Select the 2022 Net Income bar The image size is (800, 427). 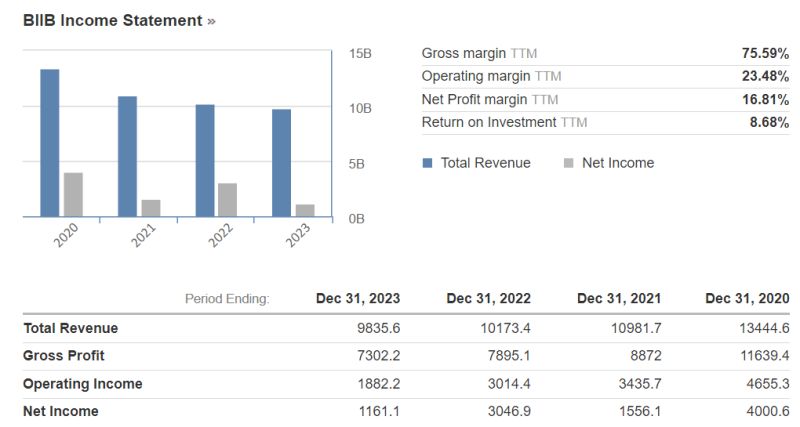coord(228,200)
